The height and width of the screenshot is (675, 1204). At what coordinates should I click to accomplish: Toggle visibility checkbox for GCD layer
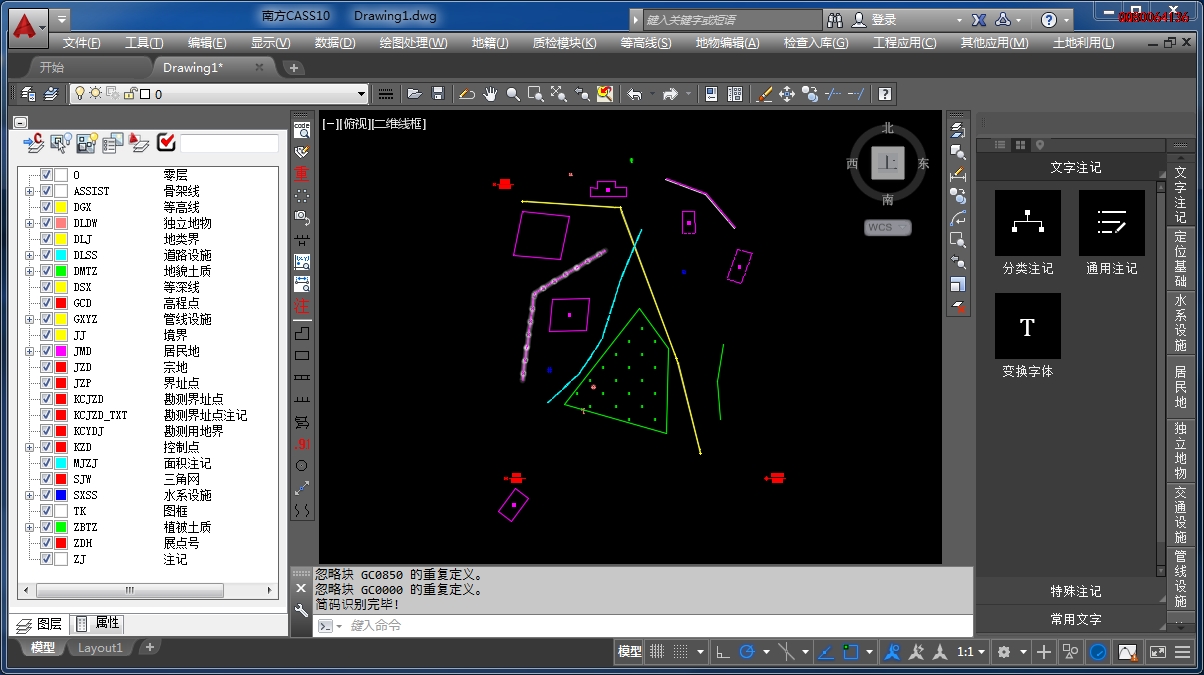tap(46, 303)
